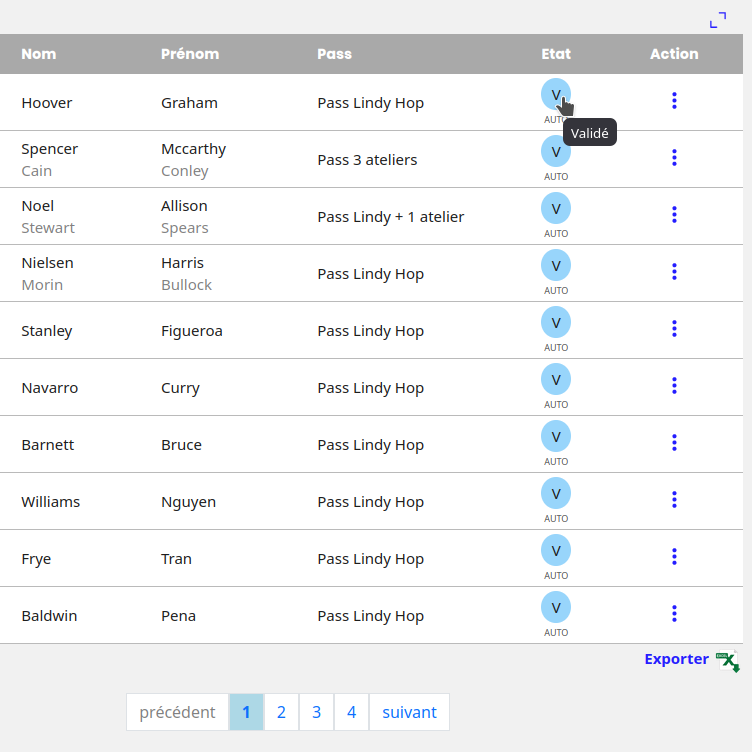Select the 'Figueroa' first name cell

click(191, 331)
